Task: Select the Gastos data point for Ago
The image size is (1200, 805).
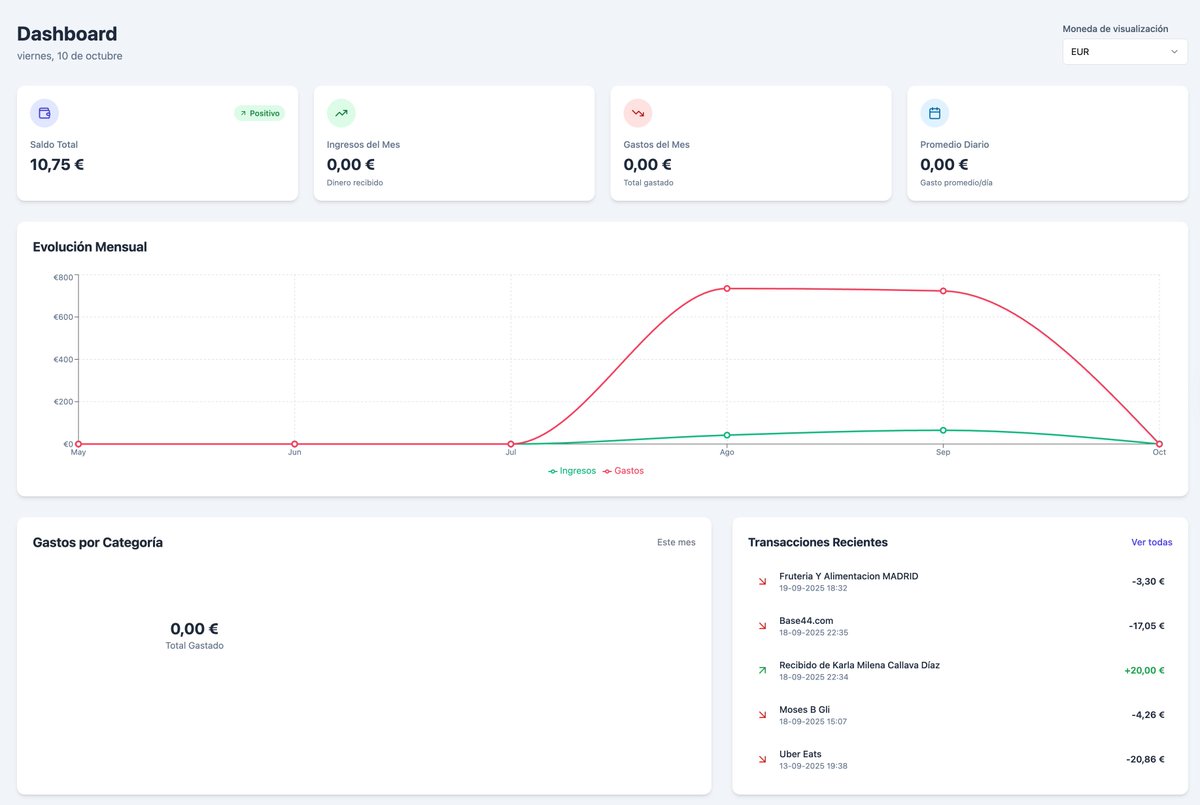Action: pos(727,288)
